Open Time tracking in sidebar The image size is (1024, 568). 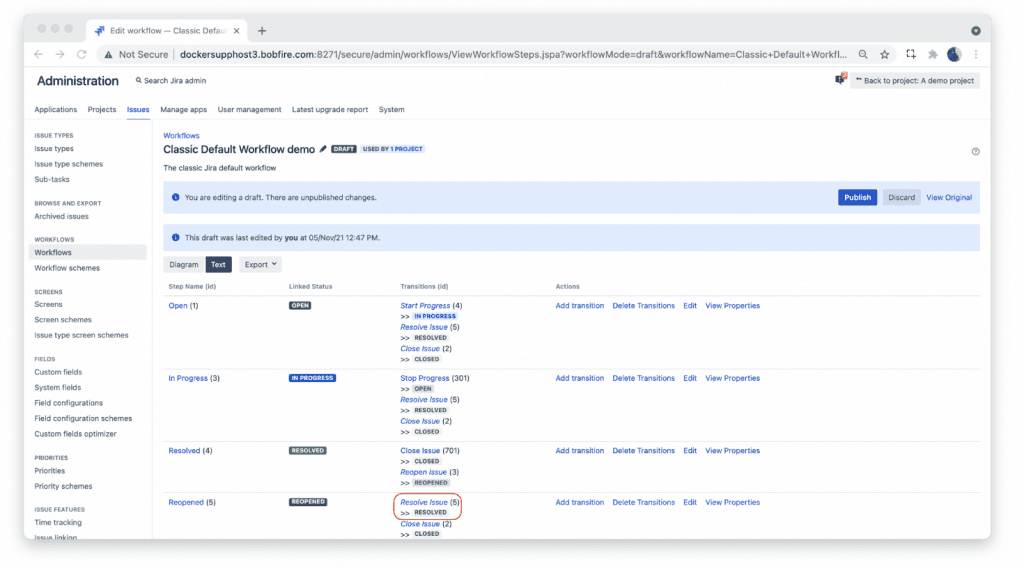tap(58, 522)
